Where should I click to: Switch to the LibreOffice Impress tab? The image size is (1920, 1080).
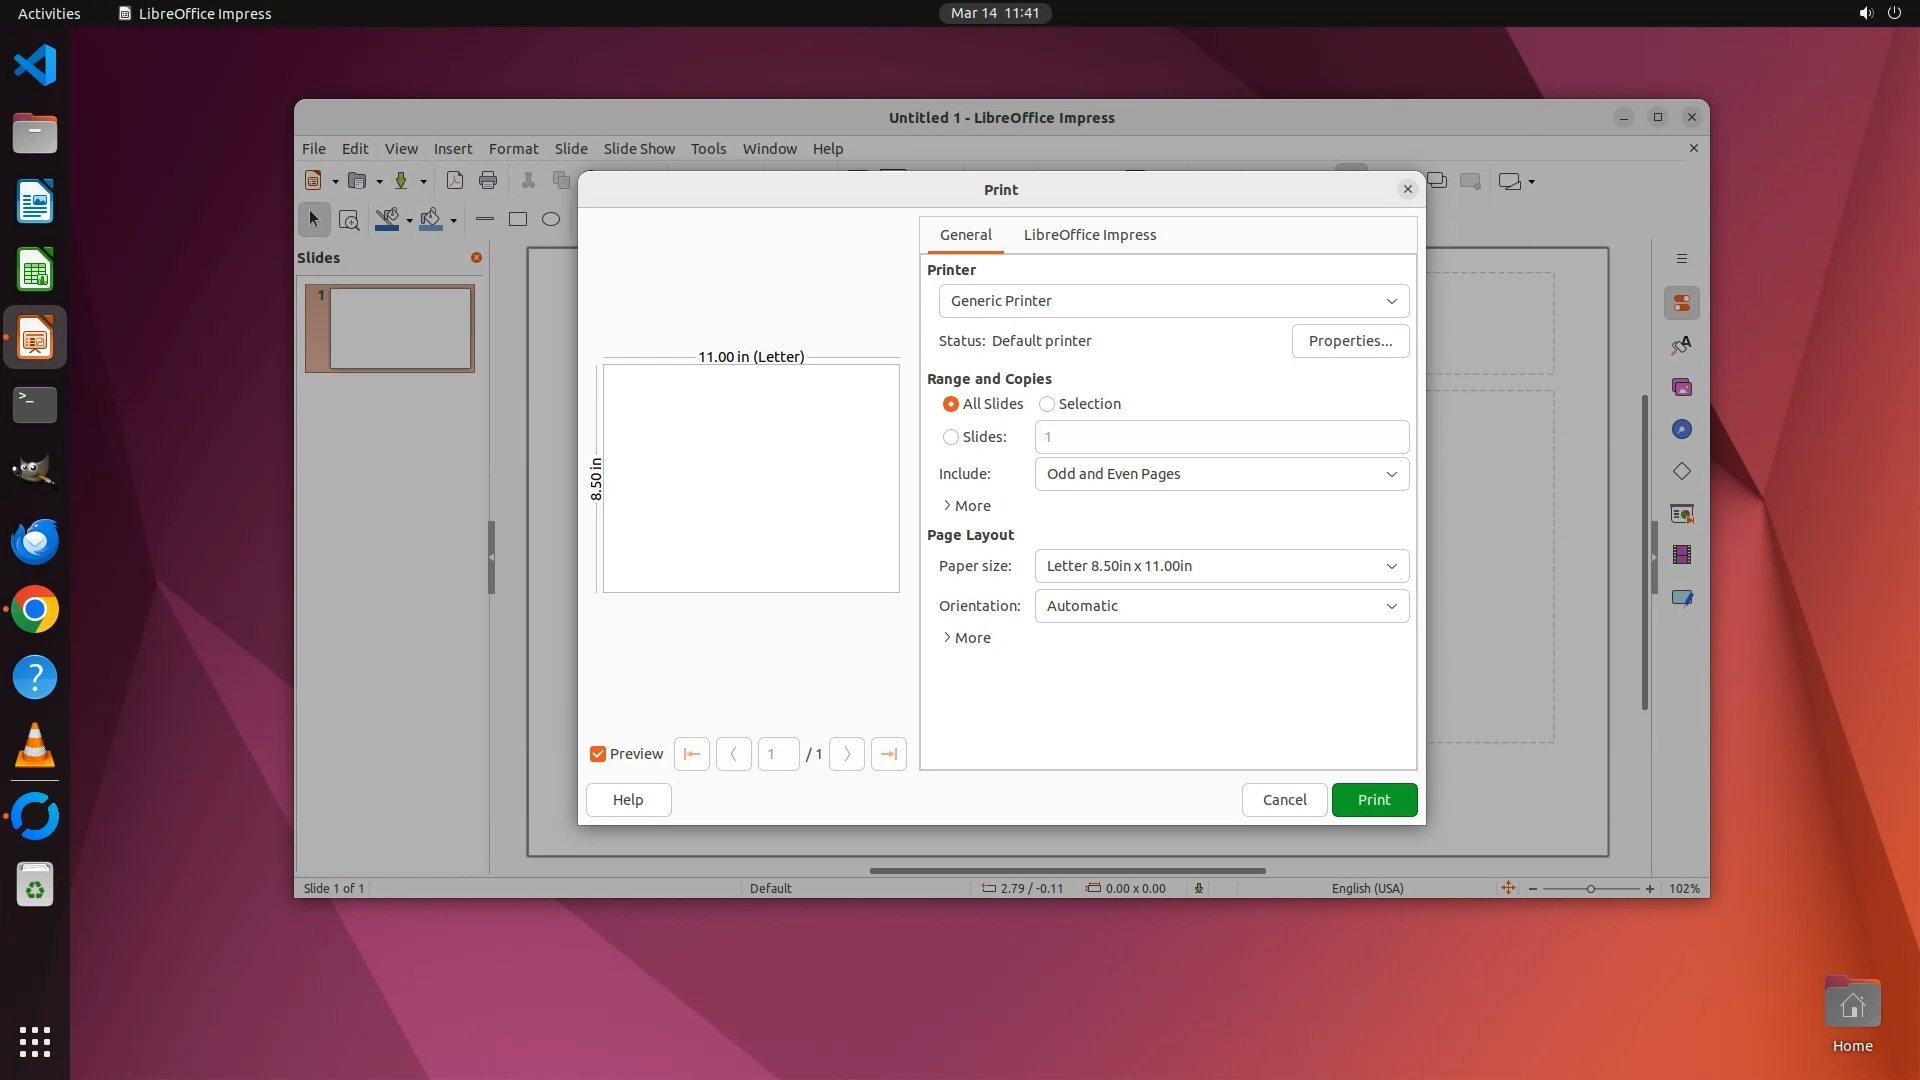point(1089,235)
